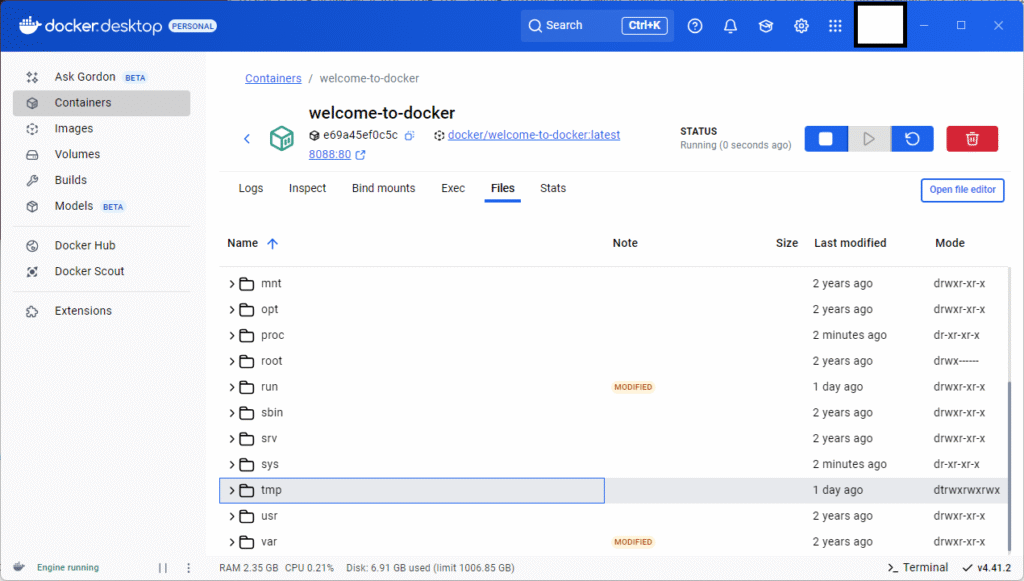Open the Learning center graduation cap icon
Viewport: 1024px width, 581px height.
click(765, 26)
